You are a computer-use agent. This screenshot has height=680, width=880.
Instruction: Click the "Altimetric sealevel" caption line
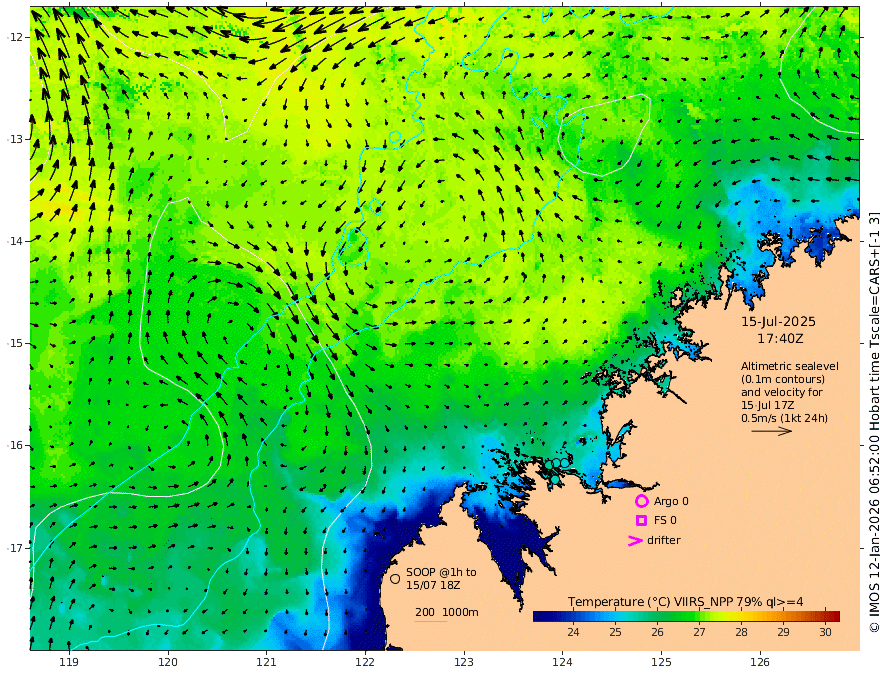[790, 366]
